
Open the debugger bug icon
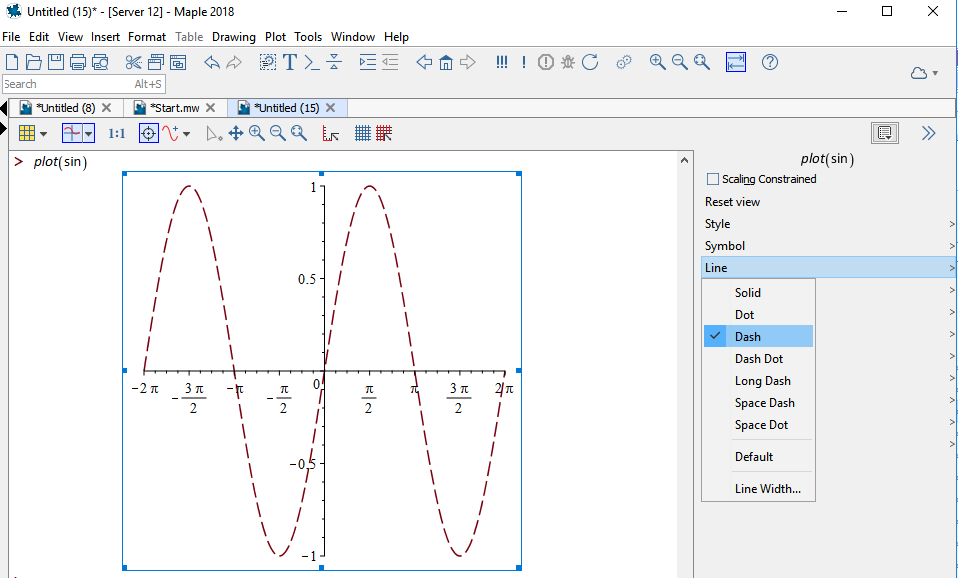pyautogui.click(x=568, y=62)
